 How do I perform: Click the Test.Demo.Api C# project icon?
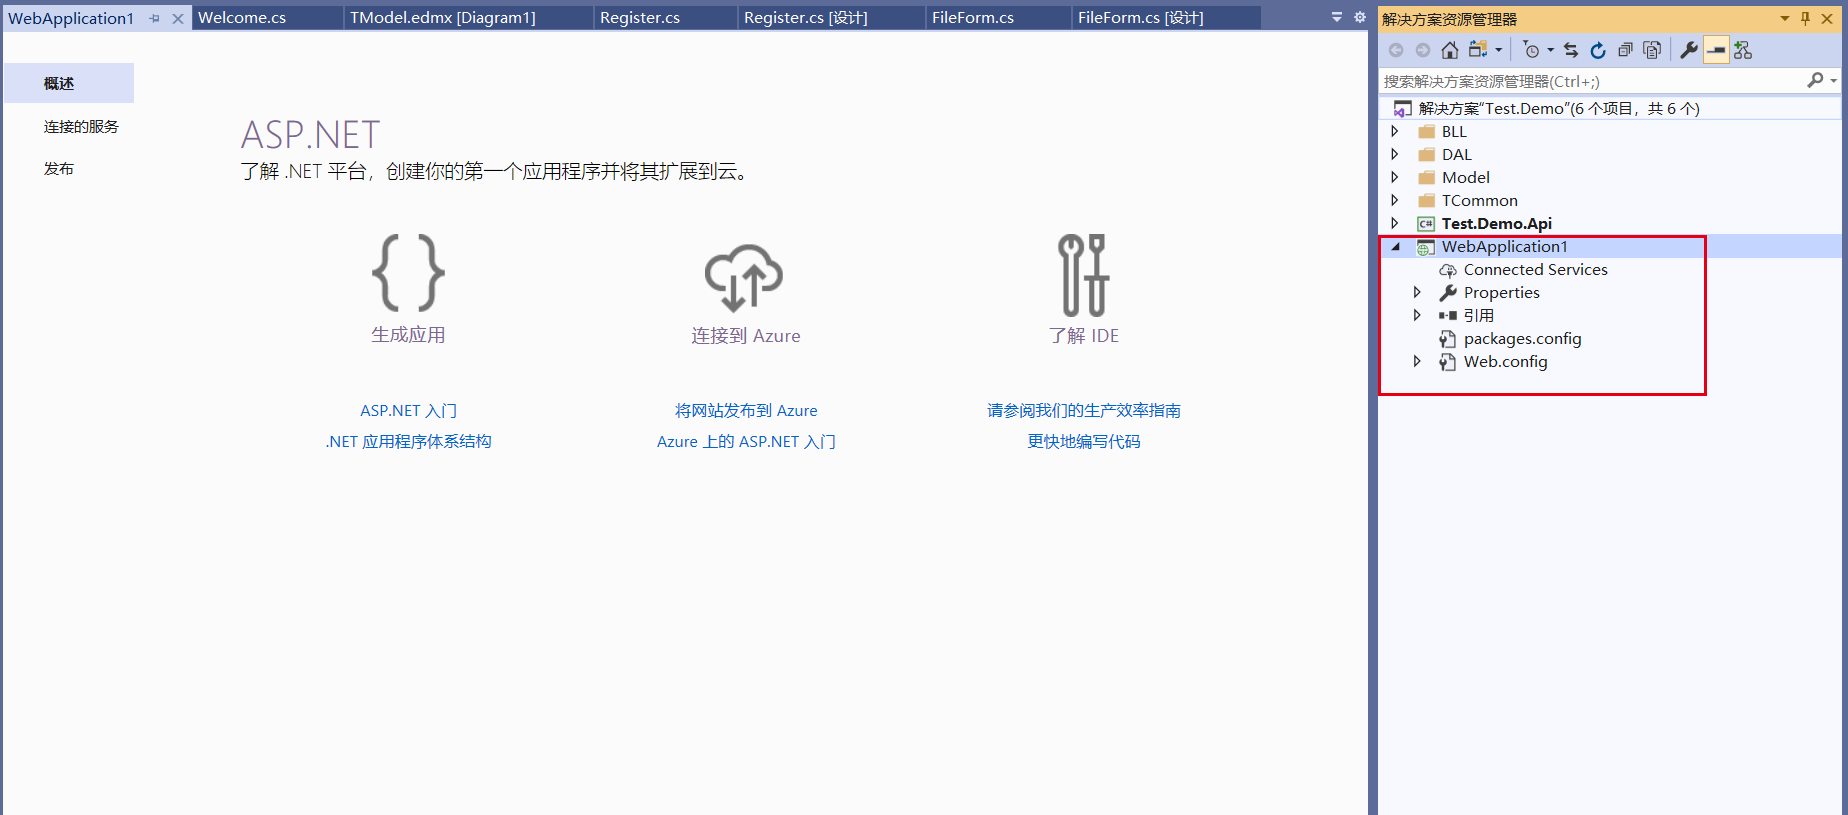click(x=1427, y=223)
